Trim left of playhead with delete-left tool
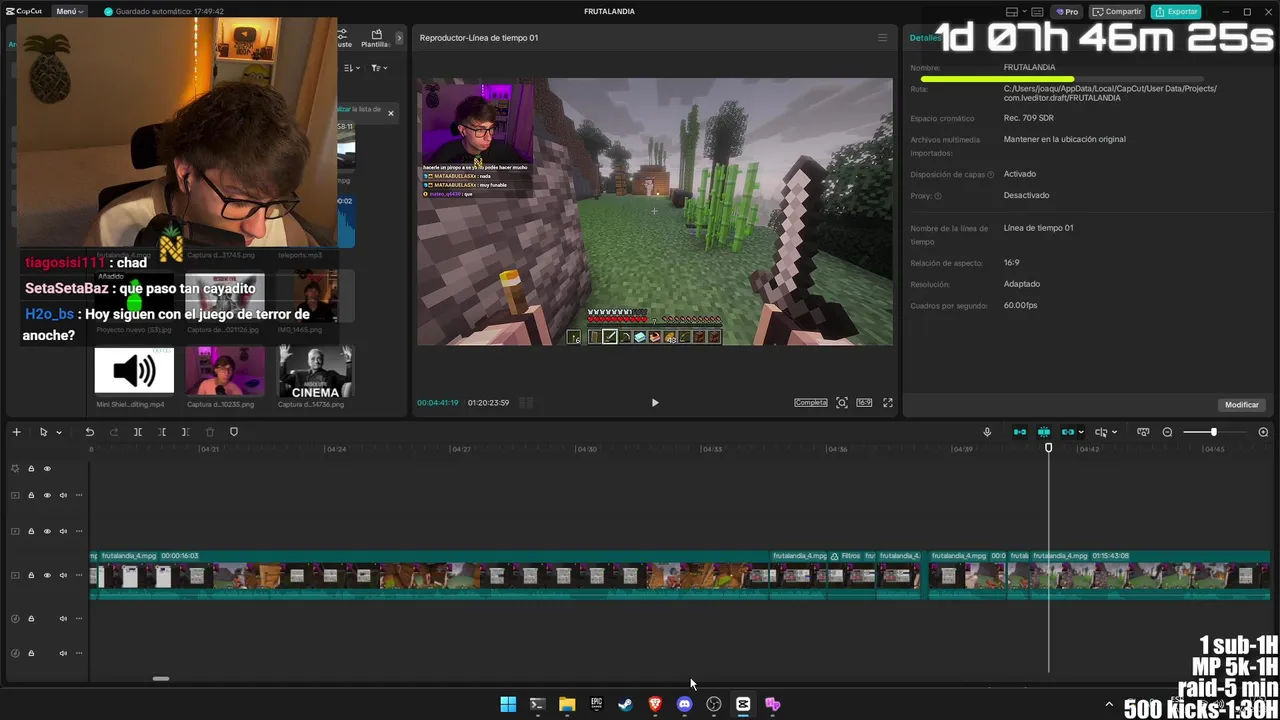The height and width of the screenshot is (720, 1280). 162,432
